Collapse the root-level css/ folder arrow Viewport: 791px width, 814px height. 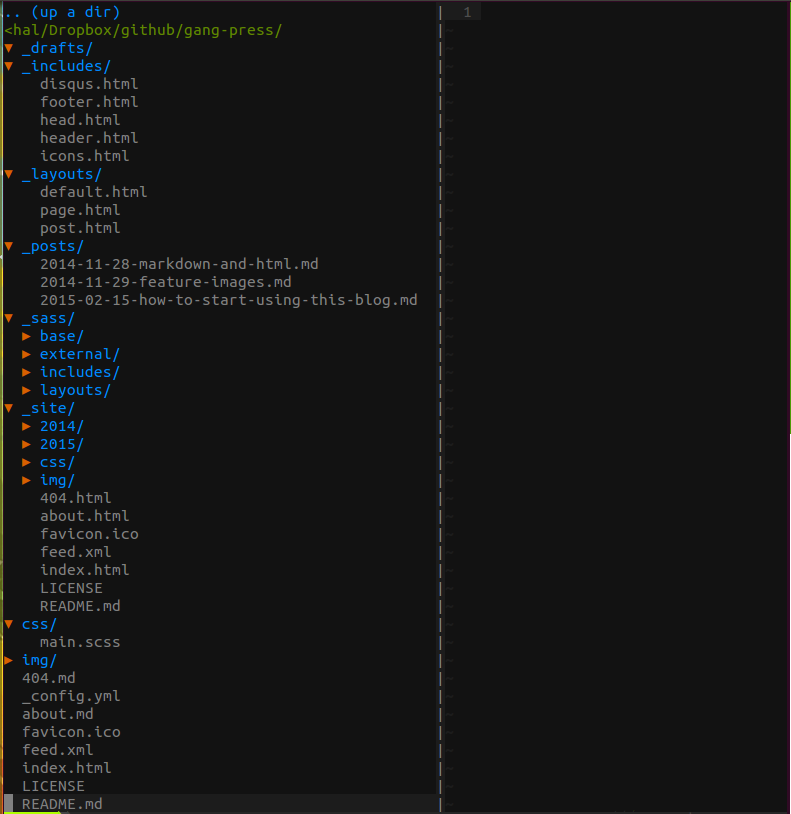click(9, 624)
